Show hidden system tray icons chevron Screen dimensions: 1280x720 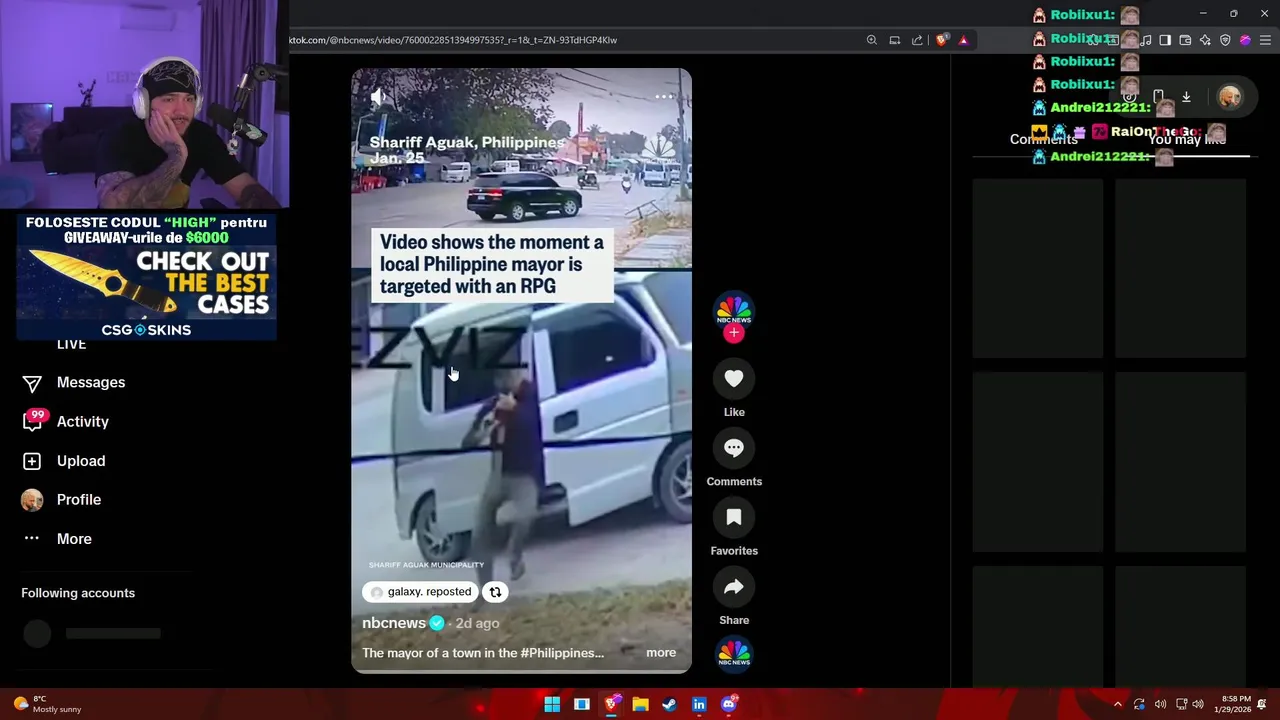1117,704
